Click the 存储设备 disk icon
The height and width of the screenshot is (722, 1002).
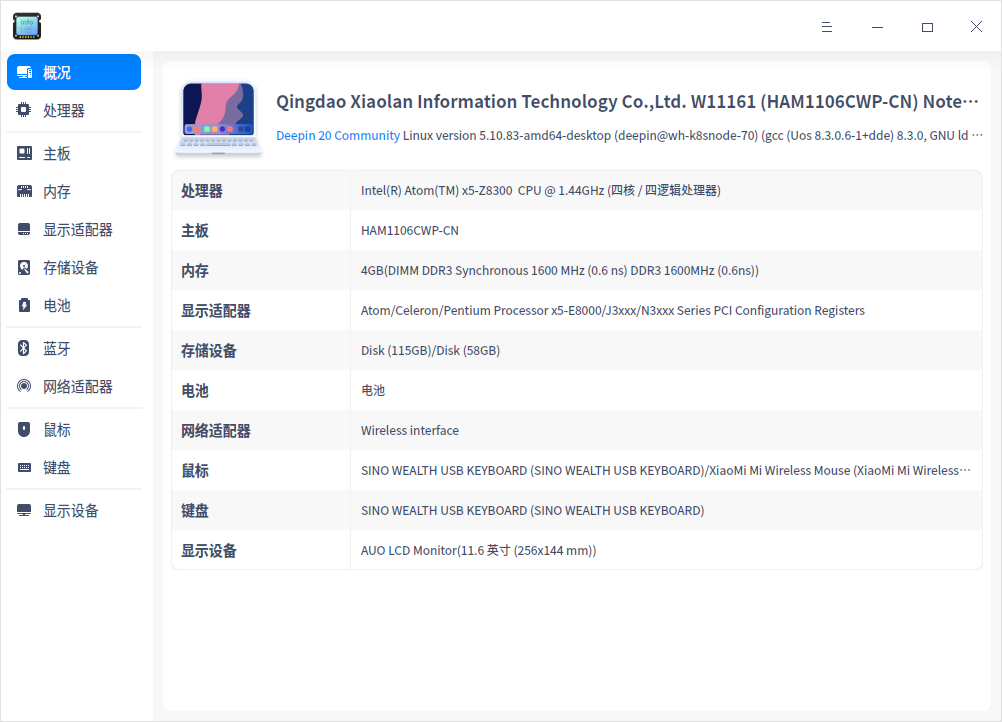[x=24, y=267]
